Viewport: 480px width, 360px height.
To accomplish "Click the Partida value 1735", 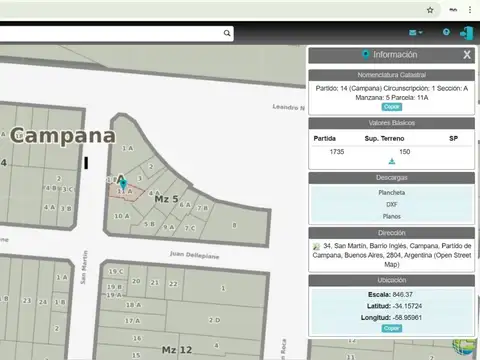I will pos(337,152).
